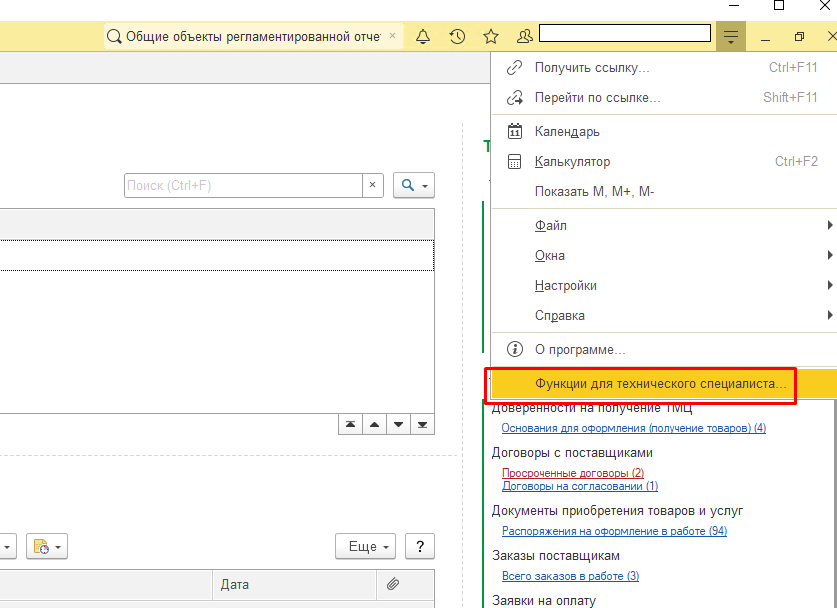Image resolution: width=837 pixels, height=608 pixels.
Task: Open Просроченные договоры (2) link
Action: 573,473
